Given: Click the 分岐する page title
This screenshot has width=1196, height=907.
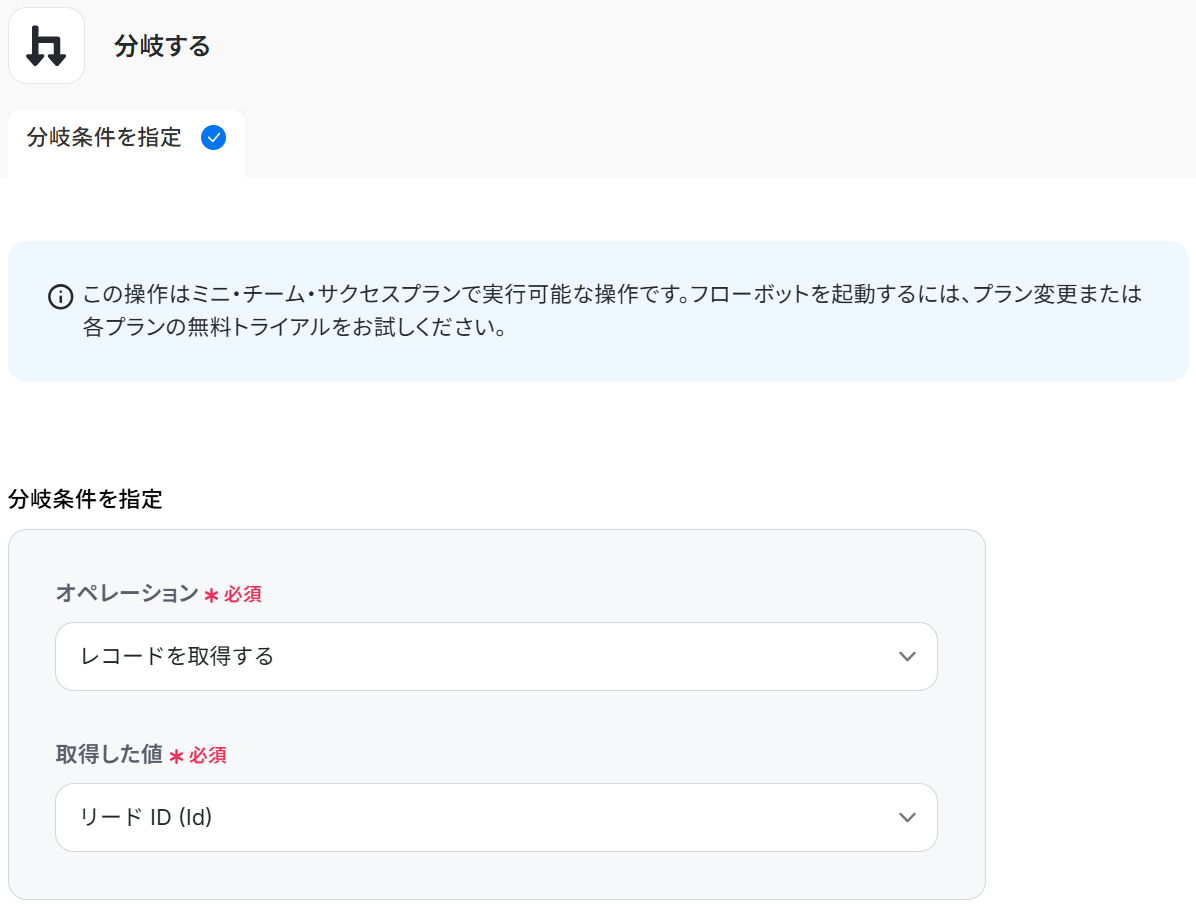Looking at the screenshot, I should (x=162, y=46).
